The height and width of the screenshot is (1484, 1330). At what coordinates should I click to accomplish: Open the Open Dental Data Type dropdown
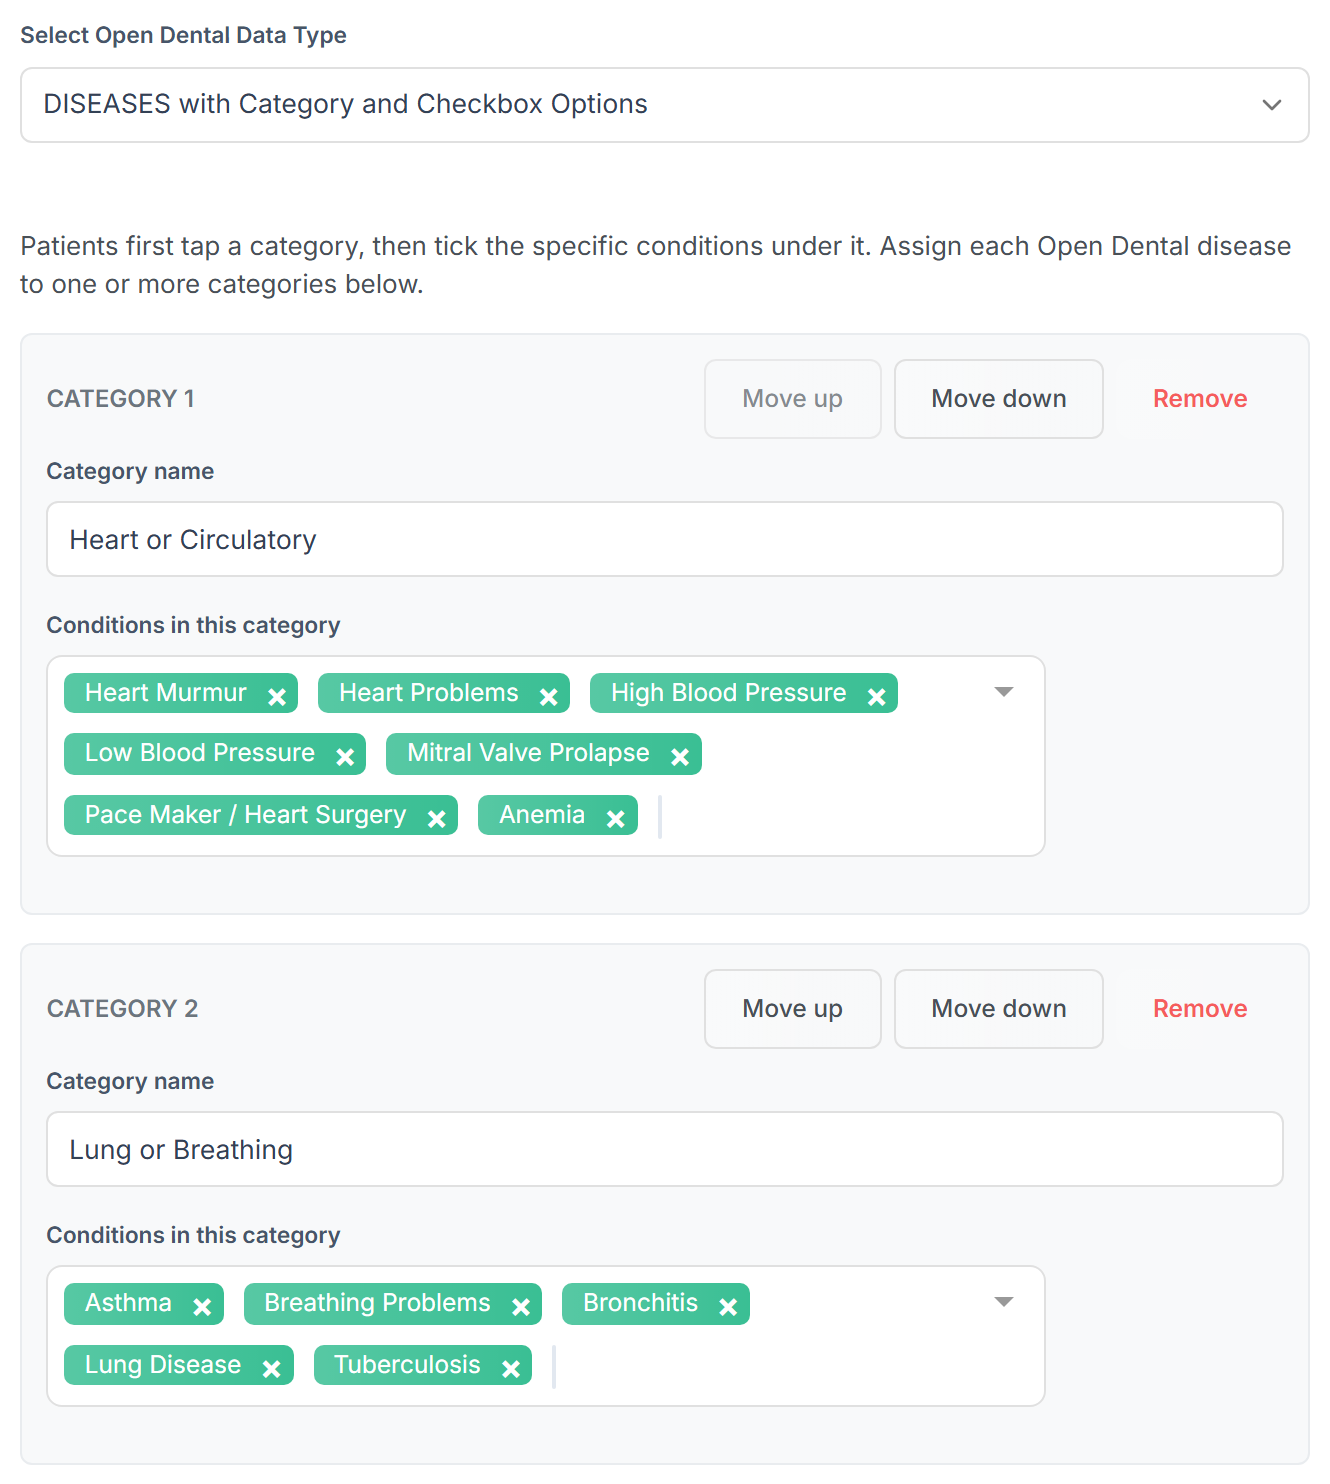pyautogui.click(x=665, y=105)
